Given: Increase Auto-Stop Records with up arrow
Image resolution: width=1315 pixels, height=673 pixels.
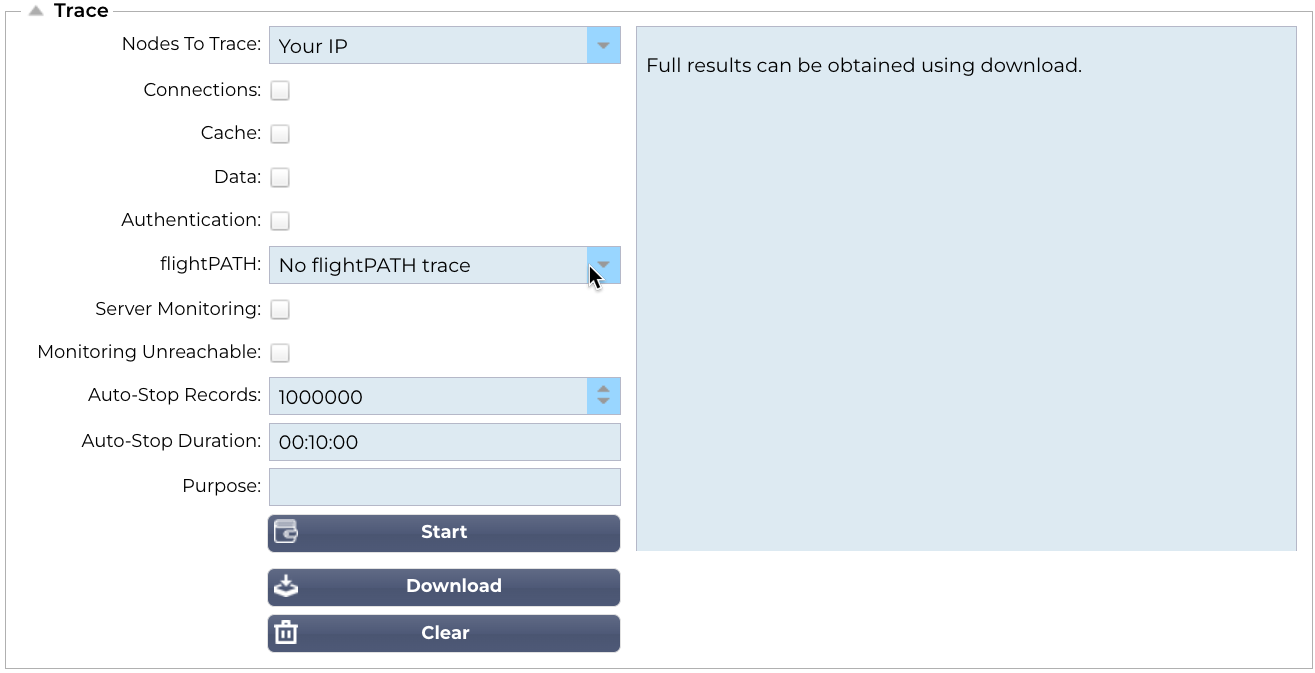Looking at the screenshot, I should coord(603,389).
